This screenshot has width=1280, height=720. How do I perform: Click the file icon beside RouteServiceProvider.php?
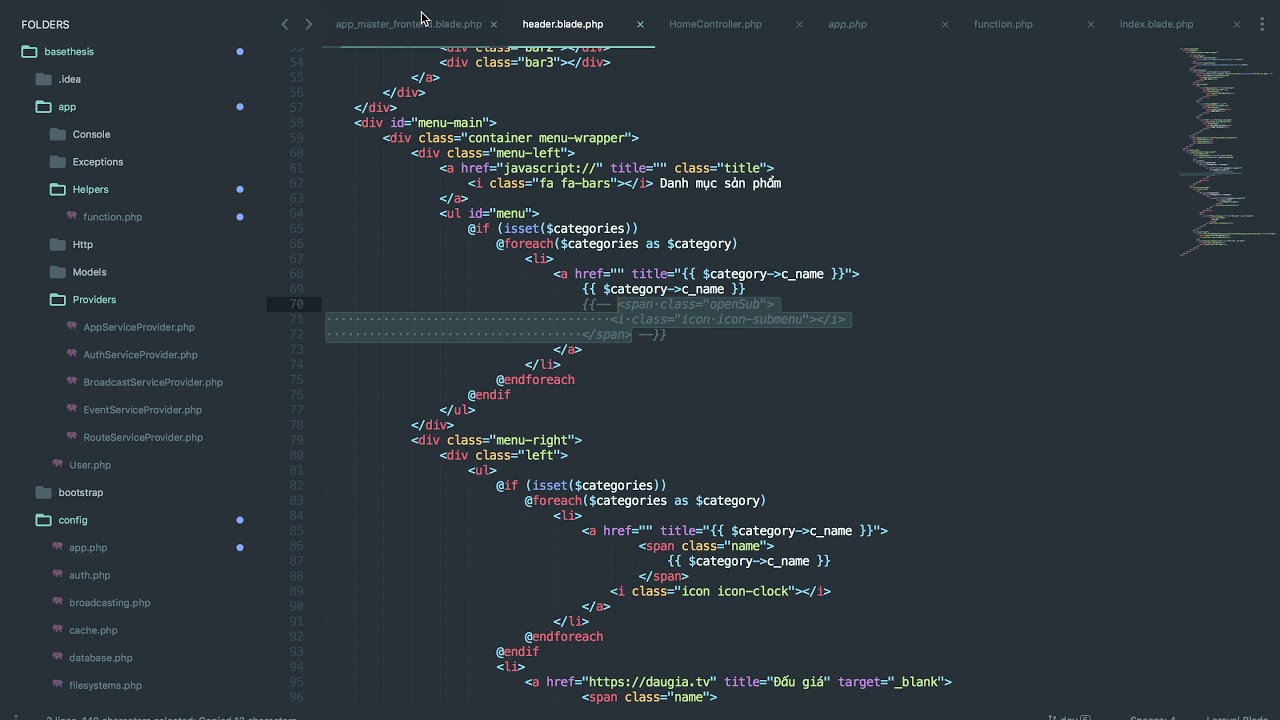[72, 436]
